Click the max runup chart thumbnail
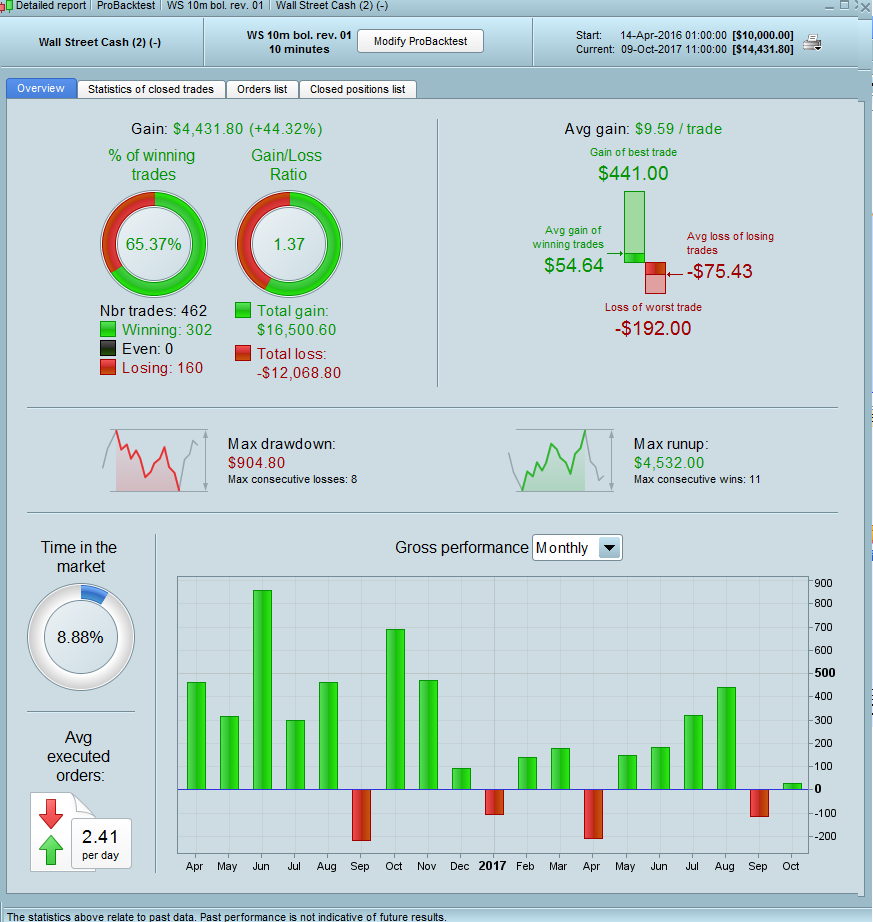This screenshot has height=922, width=873. click(x=561, y=460)
